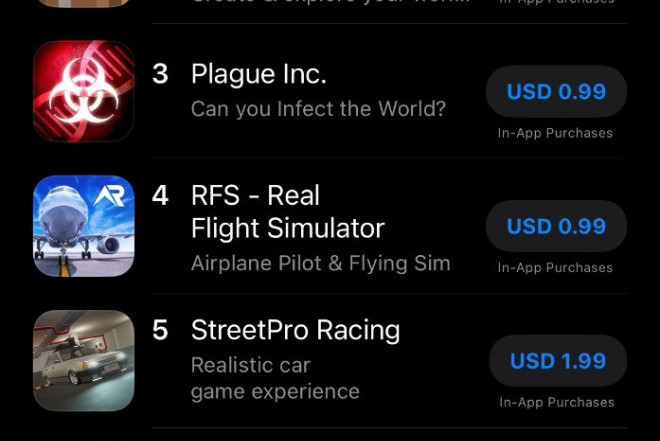Viewport: 660px width, 441px height.
Task: Tap the rank number 3
Action: point(160,74)
